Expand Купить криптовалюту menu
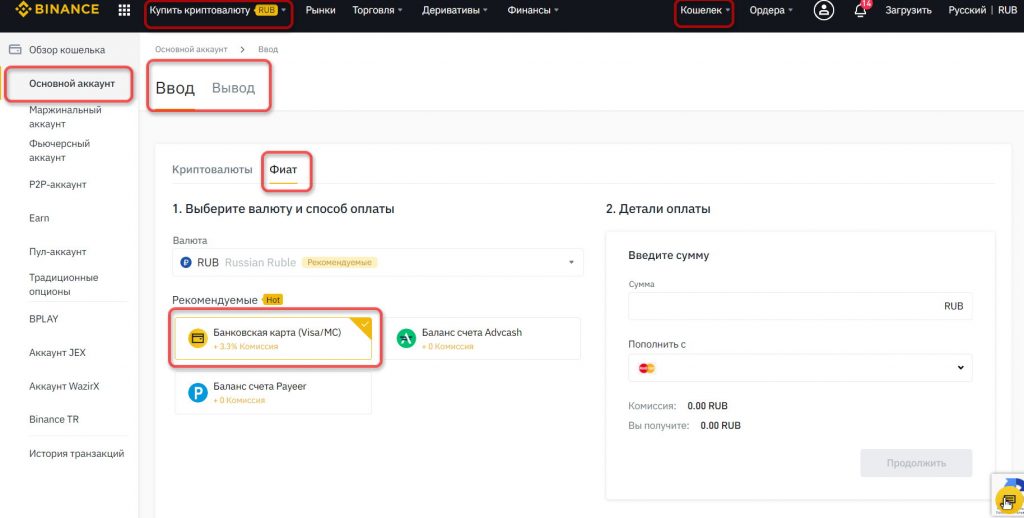This screenshot has height=518, width=1024. click(x=218, y=10)
